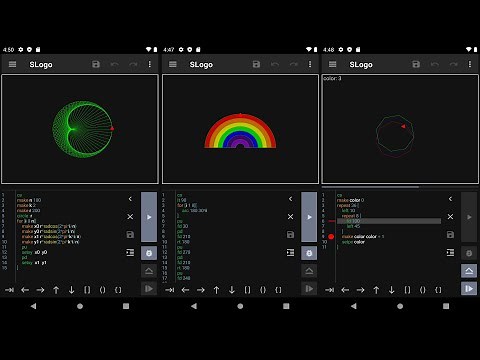Tap the red turtle on polygon canvas

[x=403, y=126]
